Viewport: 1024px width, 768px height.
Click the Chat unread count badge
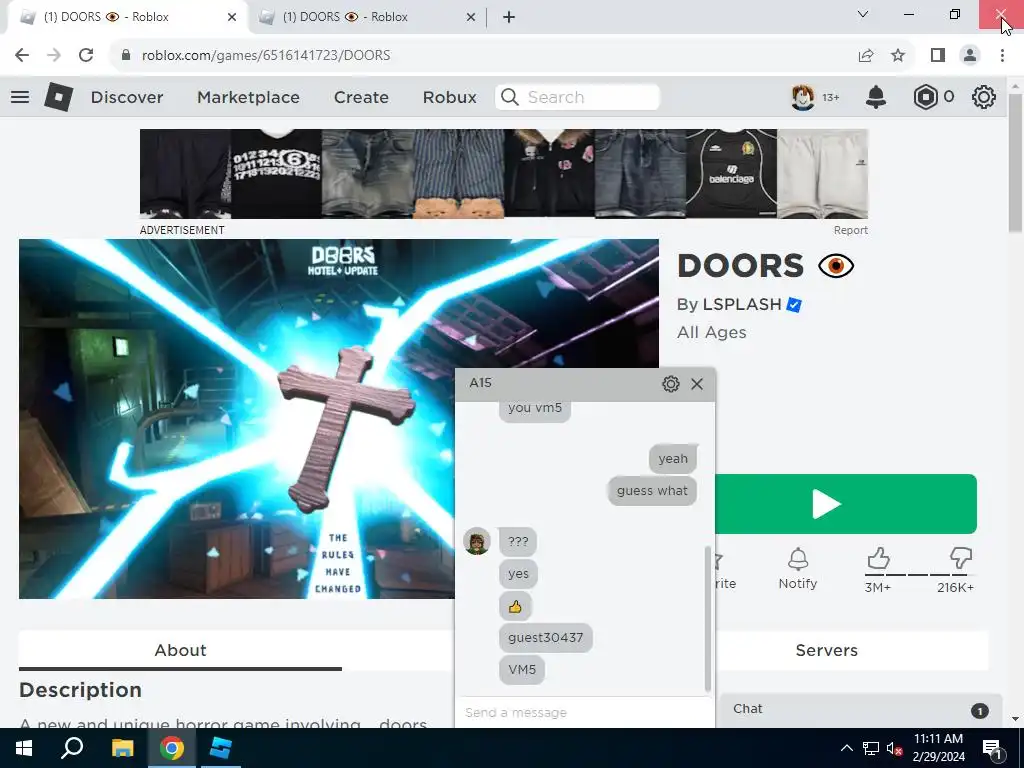(x=980, y=711)
